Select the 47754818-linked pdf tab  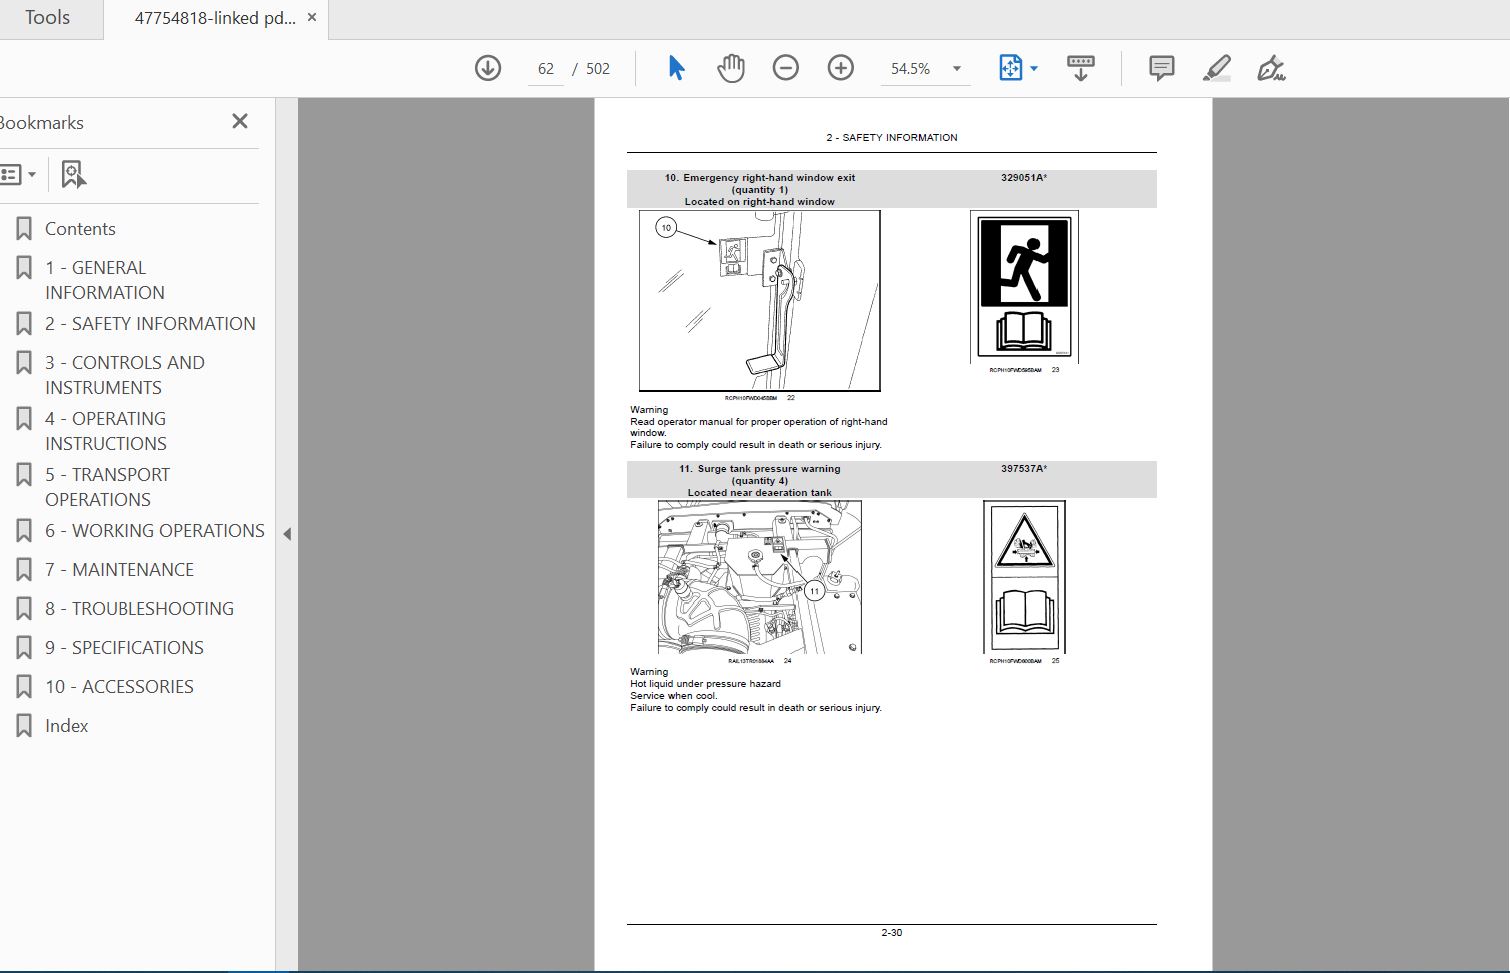(215, 18)
